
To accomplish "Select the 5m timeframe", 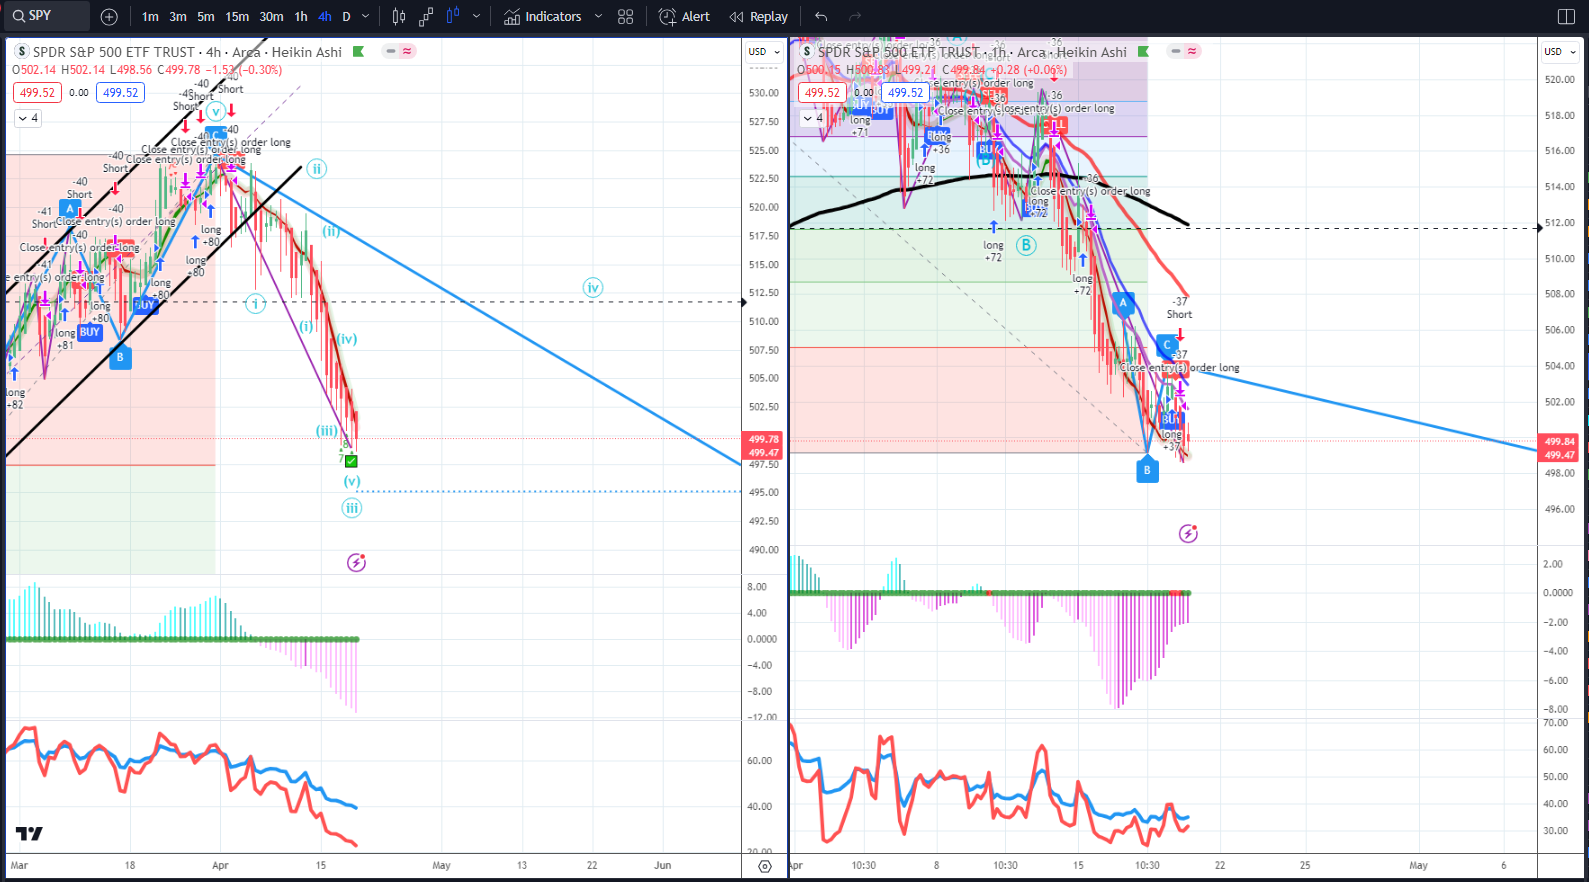I will pos(205,17).
